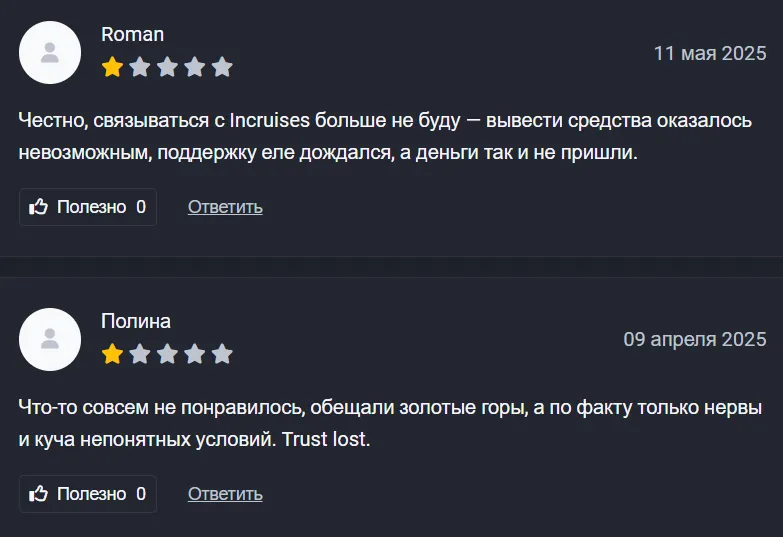Select the second star in Полина's rating
Image resolution: width=783 pixels, height=537 pixels.
pos(140,354)
